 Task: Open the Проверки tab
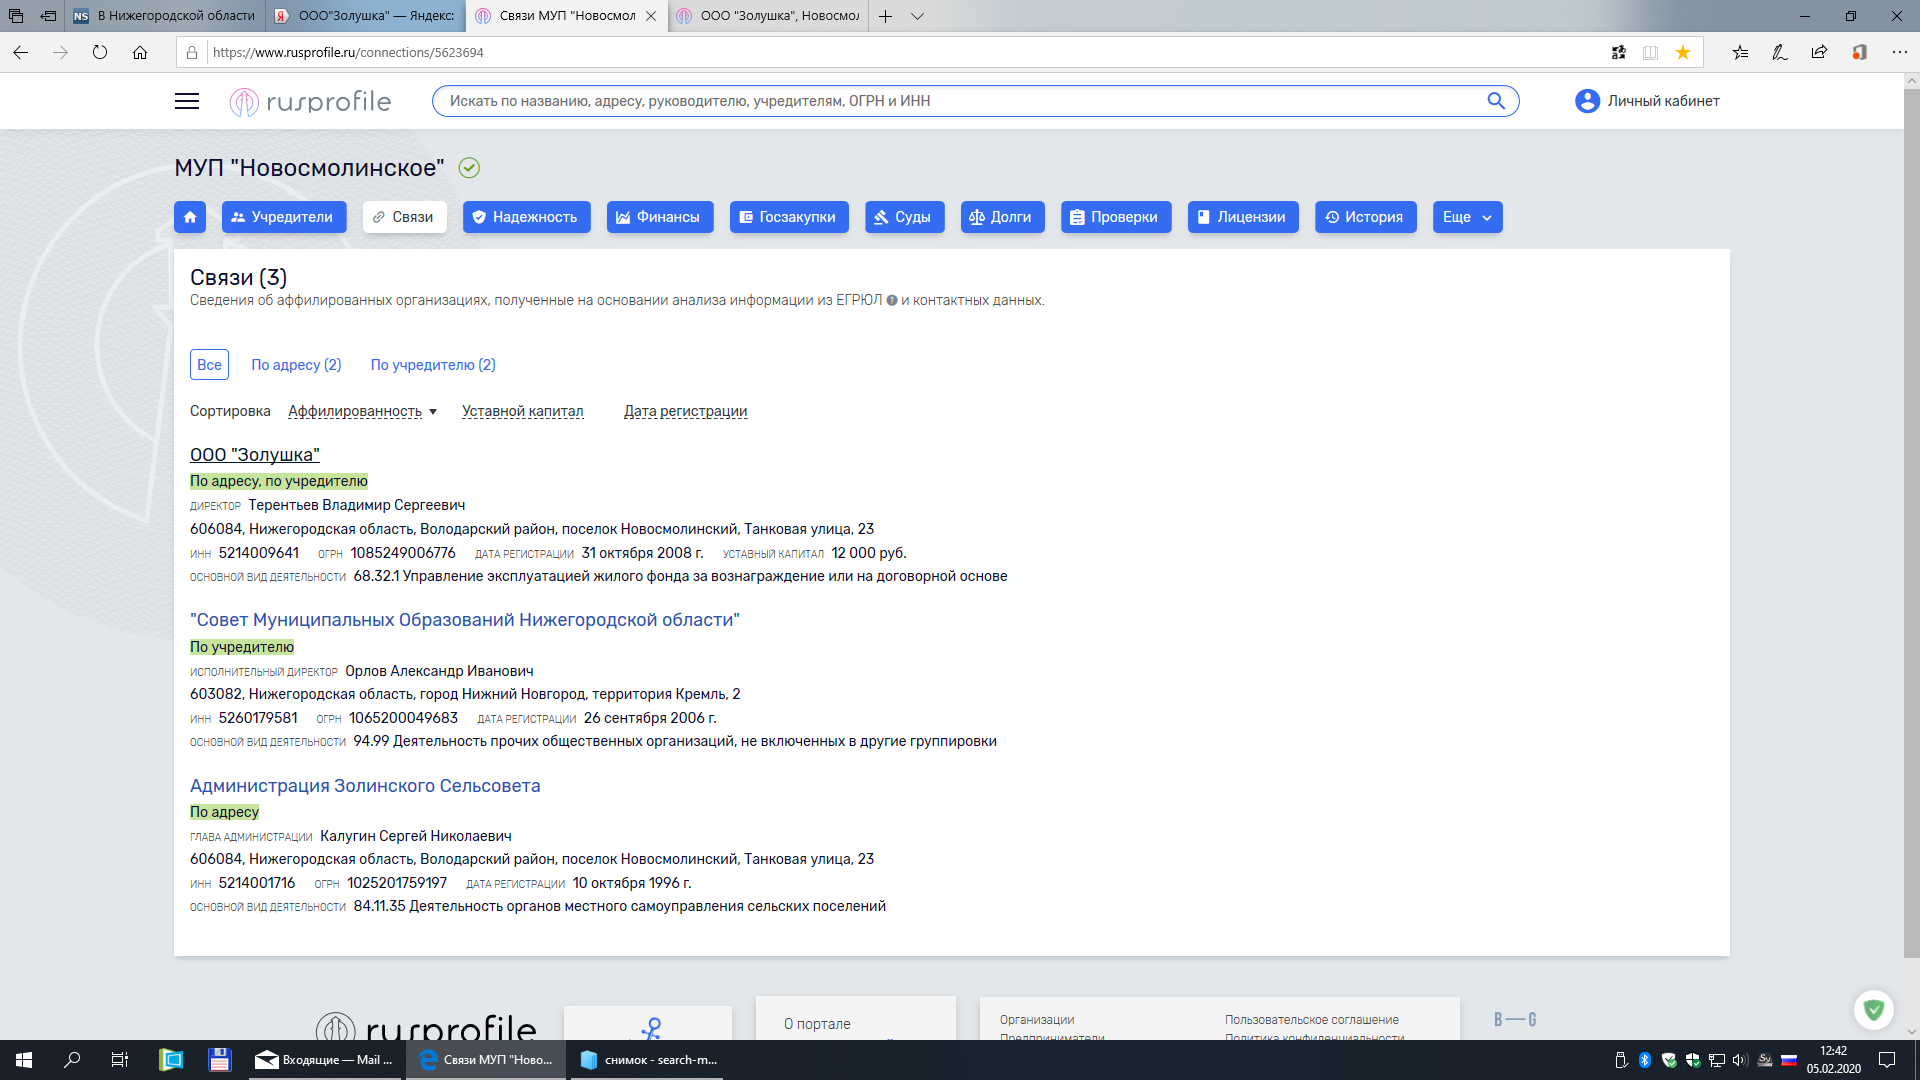pos(1116,217)
